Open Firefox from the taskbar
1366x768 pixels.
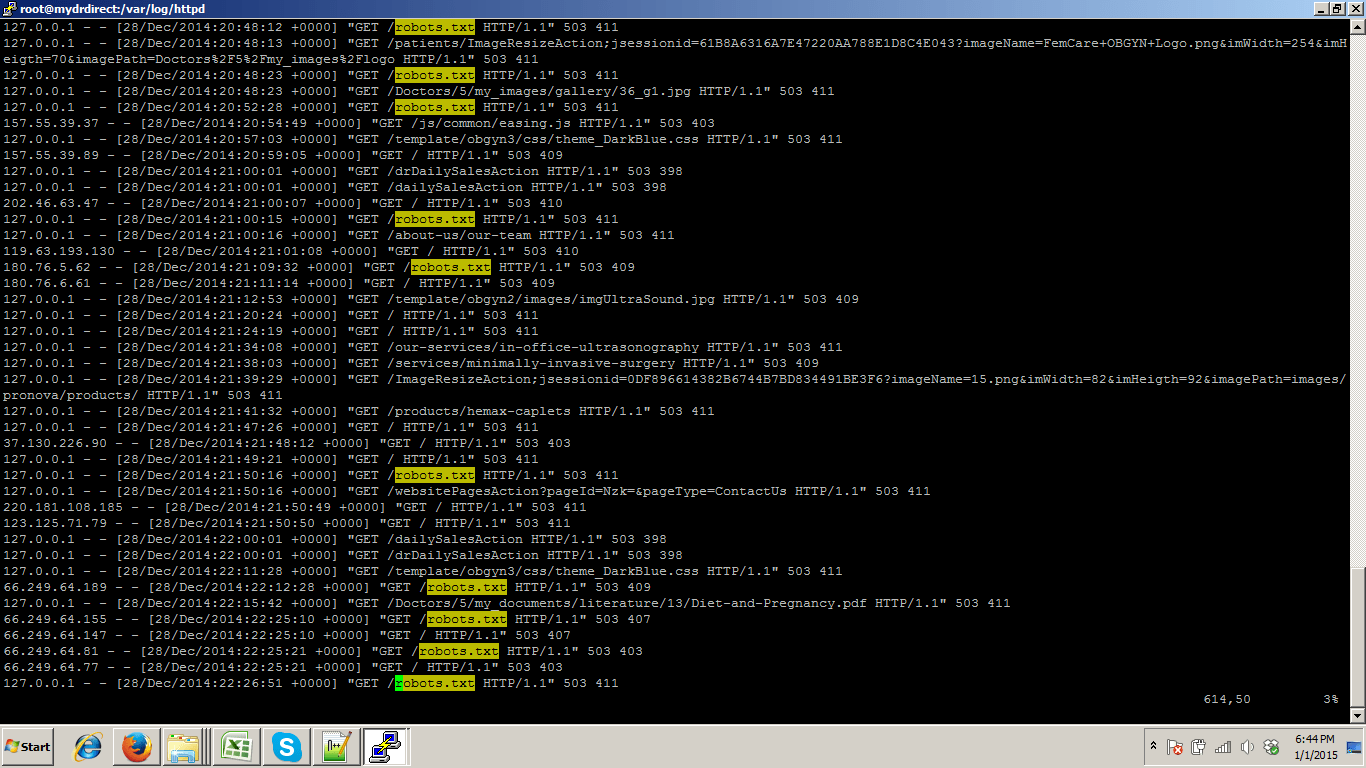click(136, 746)
